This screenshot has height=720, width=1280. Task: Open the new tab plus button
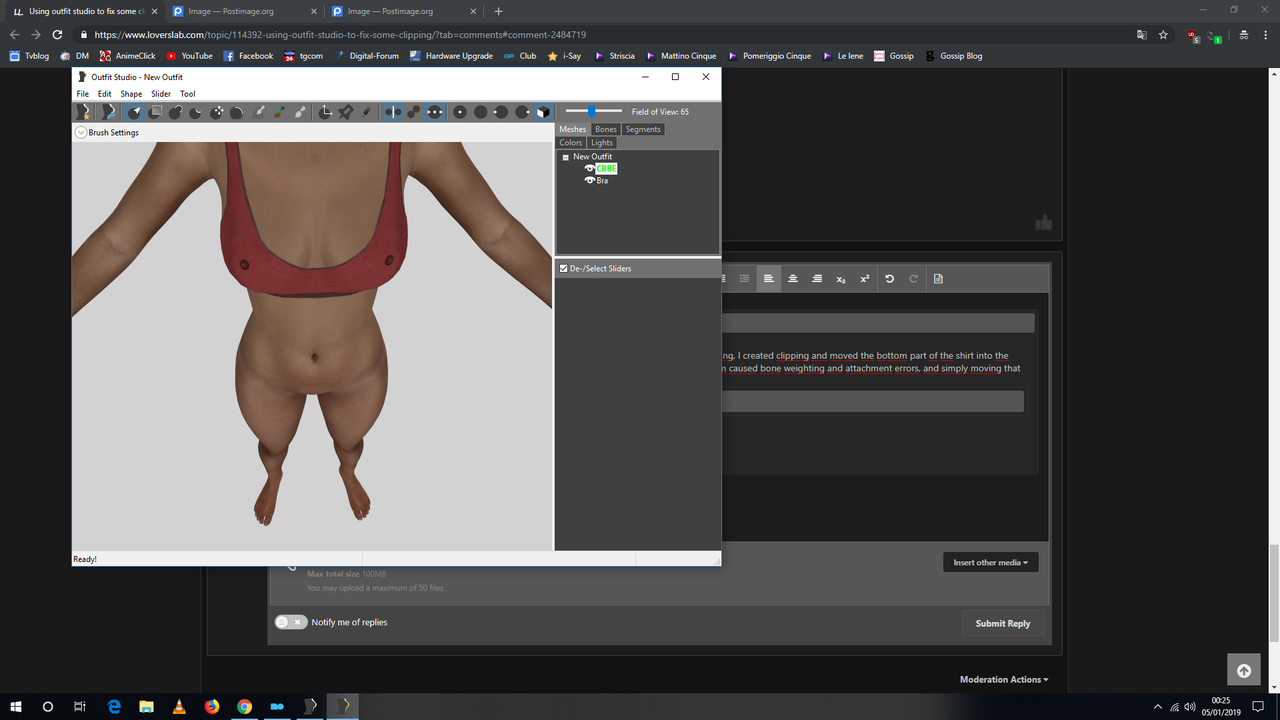pos(498,11)
